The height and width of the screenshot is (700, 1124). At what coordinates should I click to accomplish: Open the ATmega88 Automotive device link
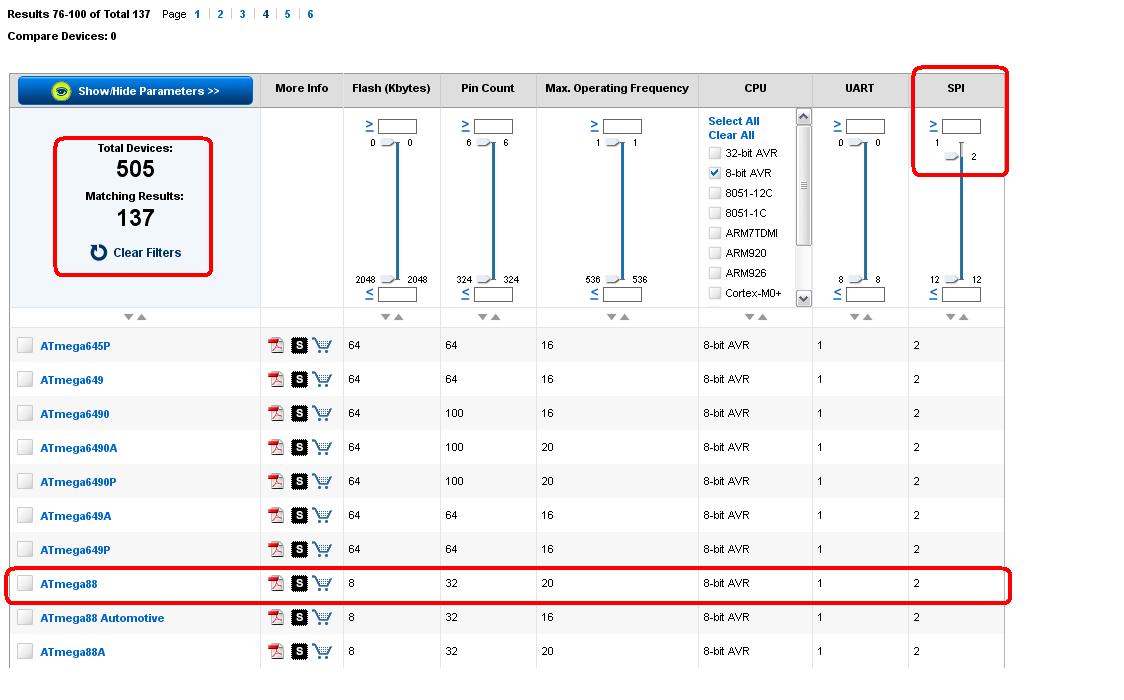tap(102, 618)
